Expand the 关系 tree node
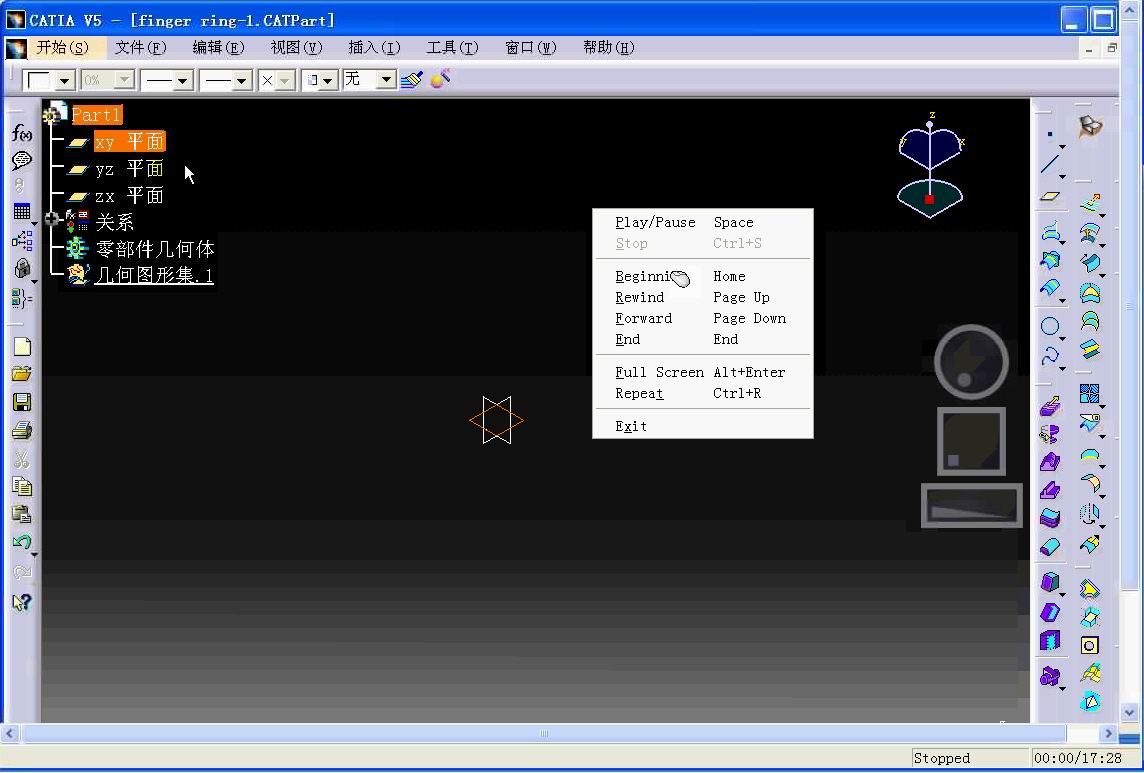1144x773 pixels. click(52, 220)
